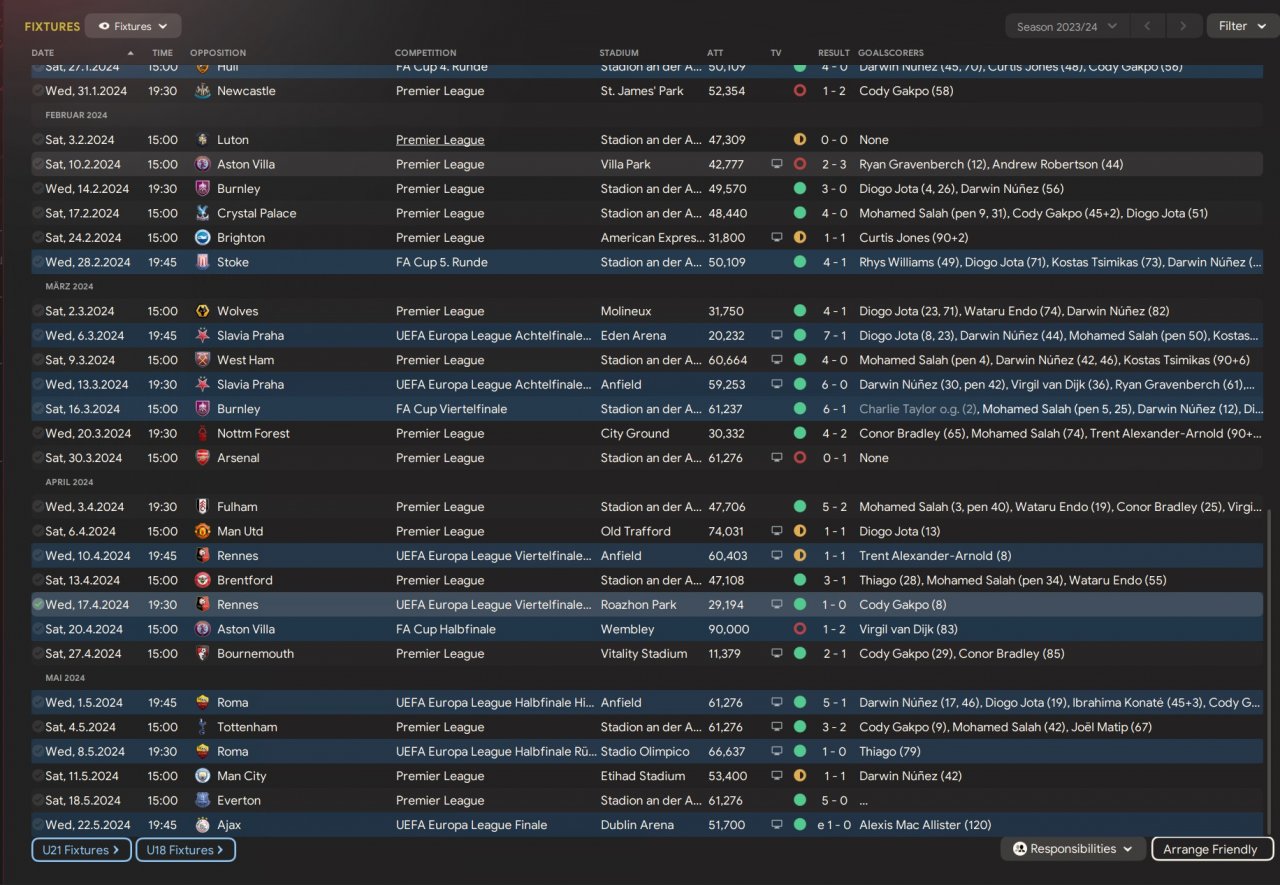Open U21 Fixtures
Image resolution: width=1280 pixels, height=885 pixels.
click(81, 850)
